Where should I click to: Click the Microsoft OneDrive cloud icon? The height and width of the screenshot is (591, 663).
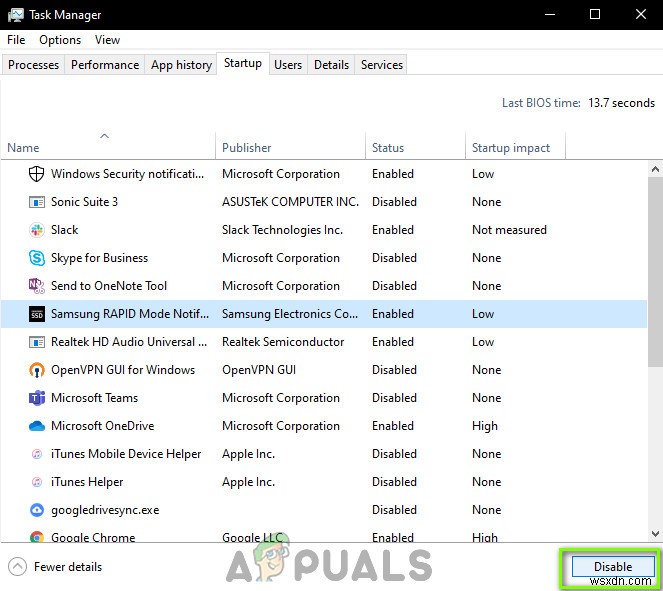click(36, 426)
